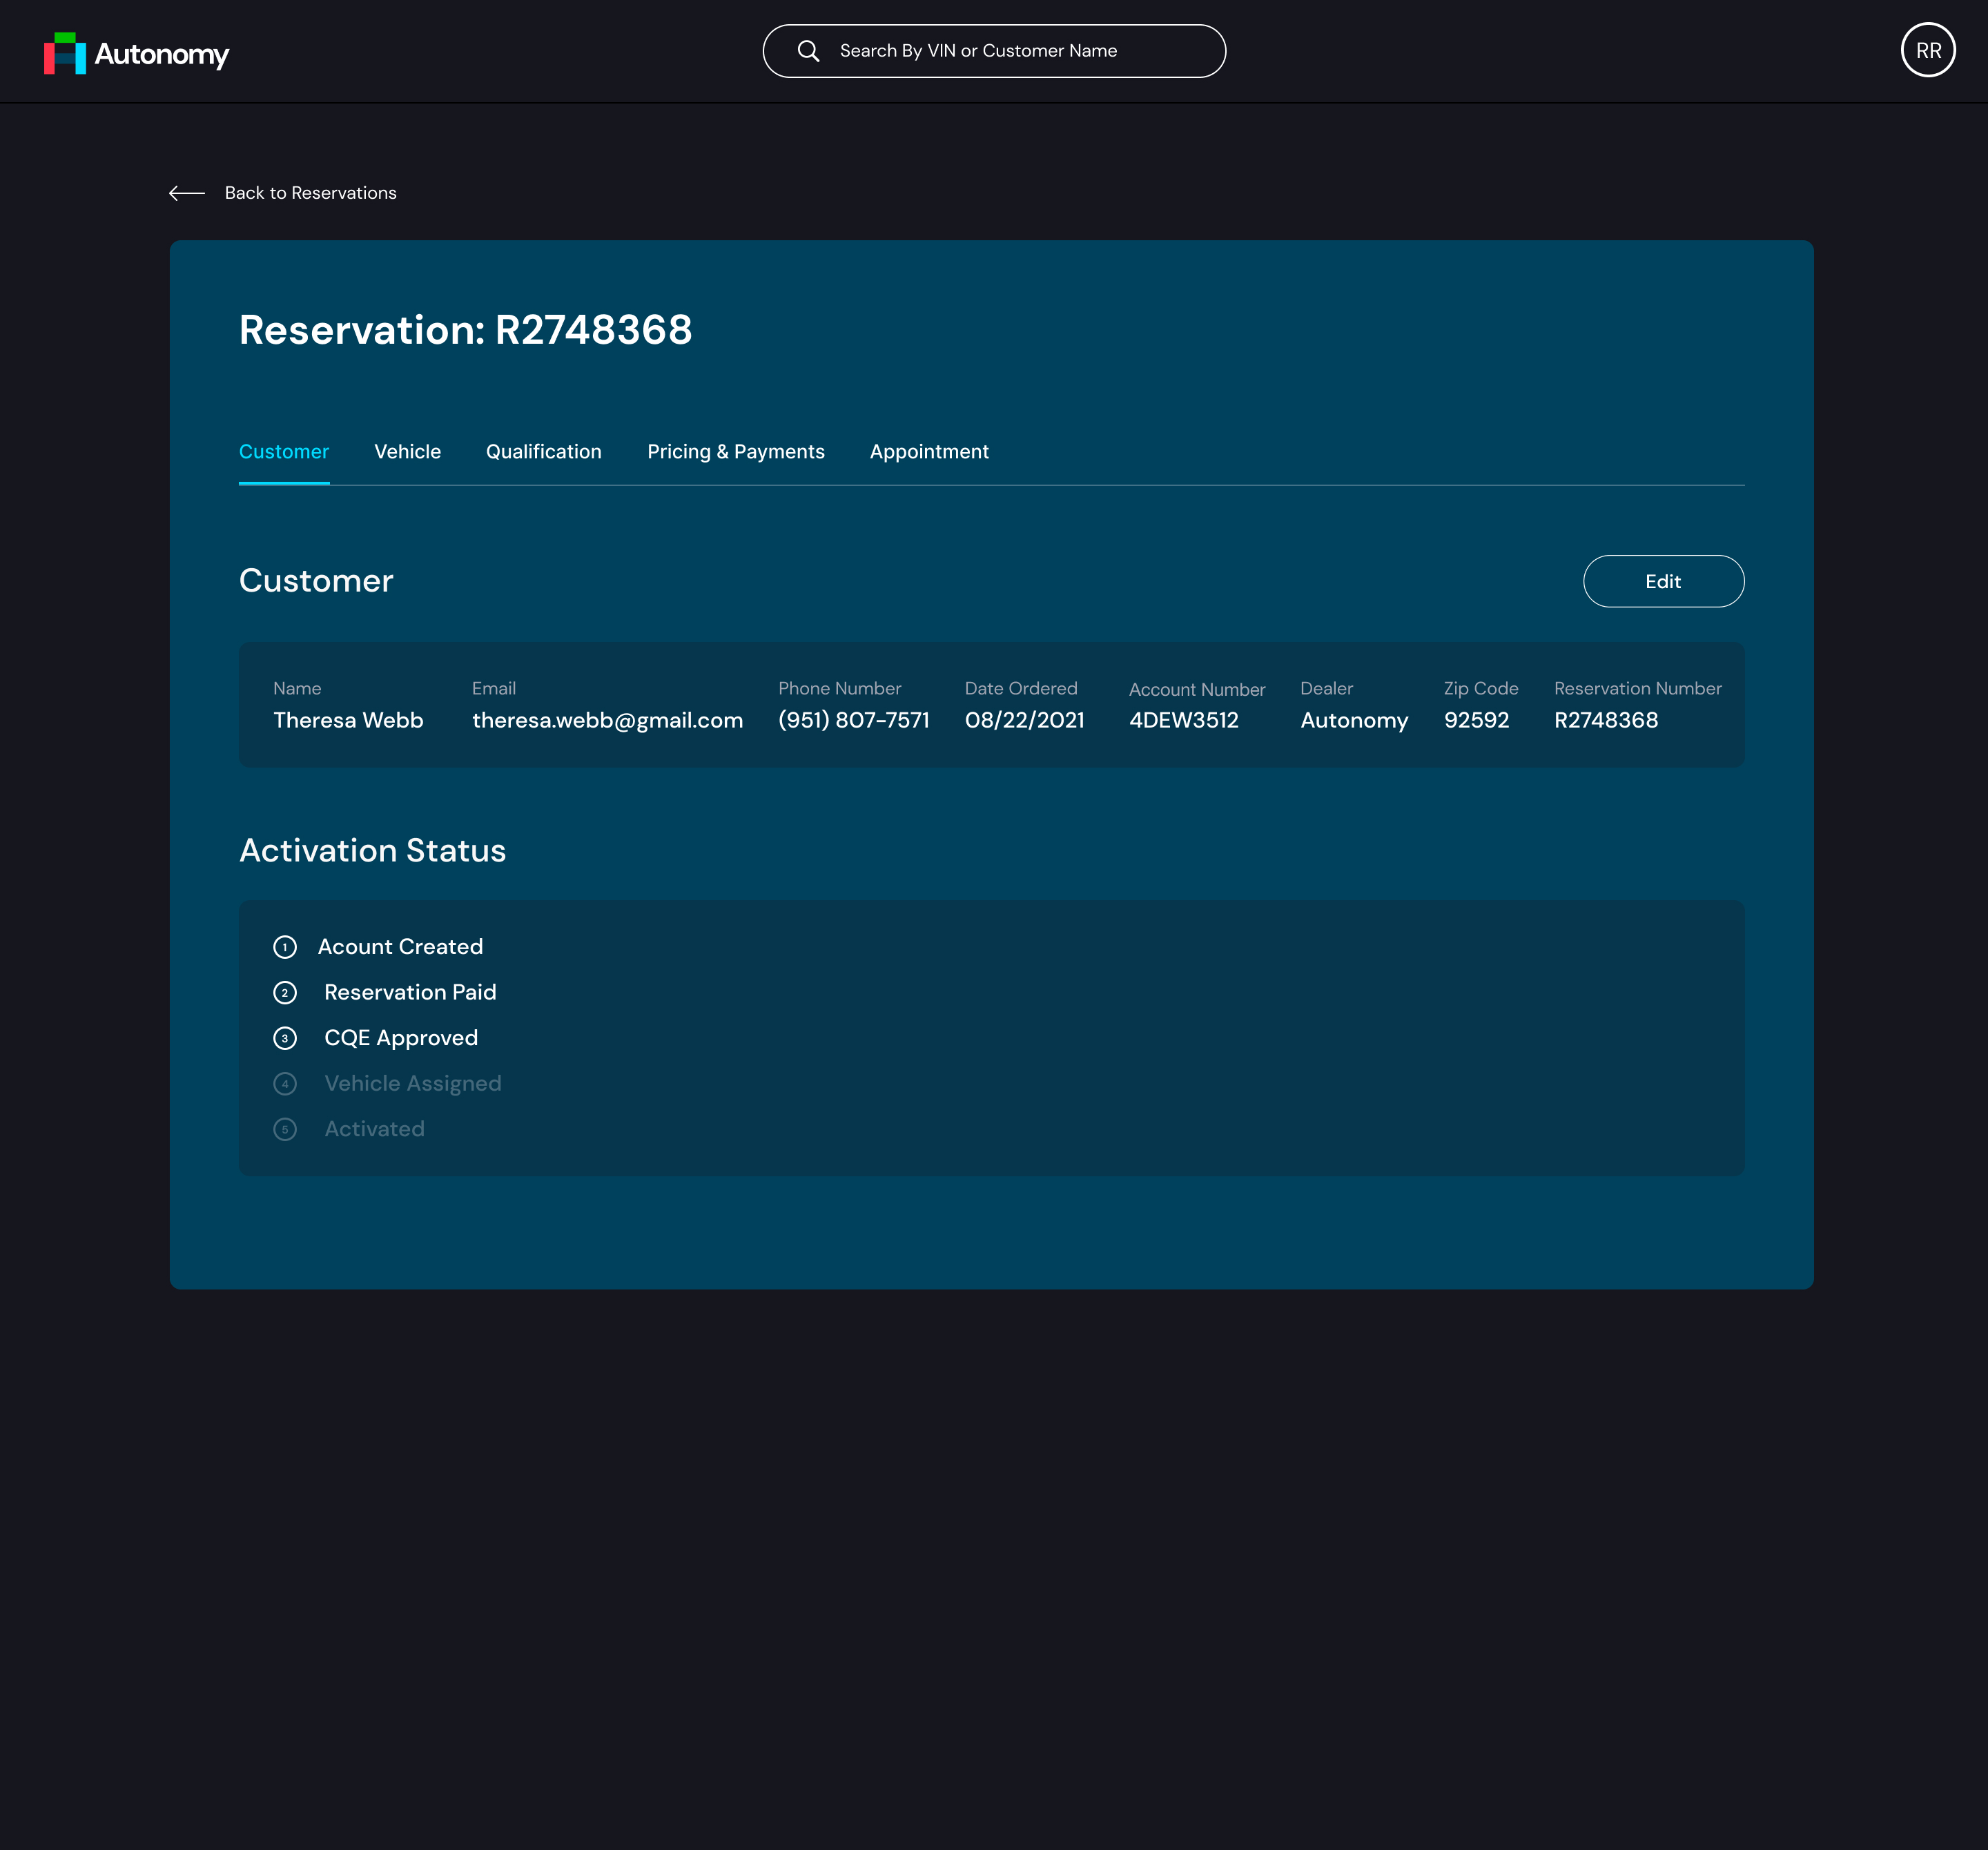Open the Qualification tab
This screenshot has width=1988, height=1850.
click(x=543, y=452)
